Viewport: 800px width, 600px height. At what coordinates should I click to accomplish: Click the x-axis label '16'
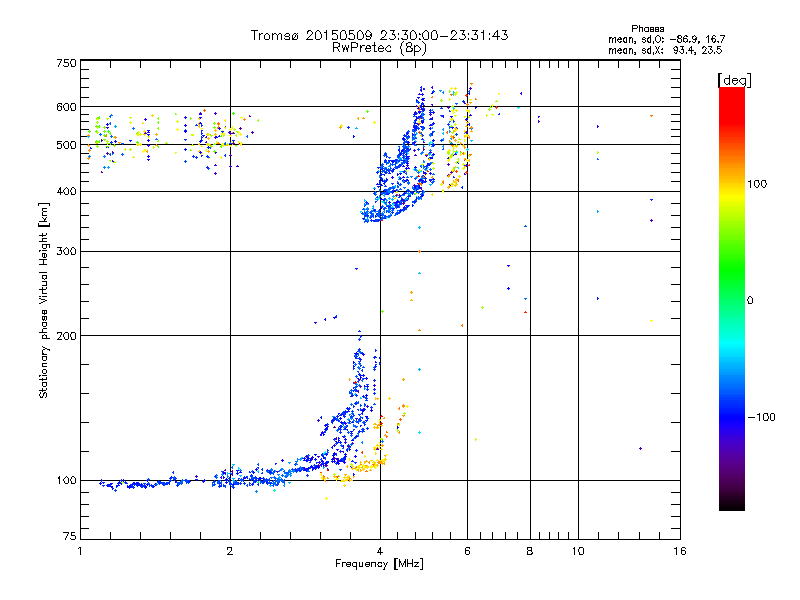[680, 551]
